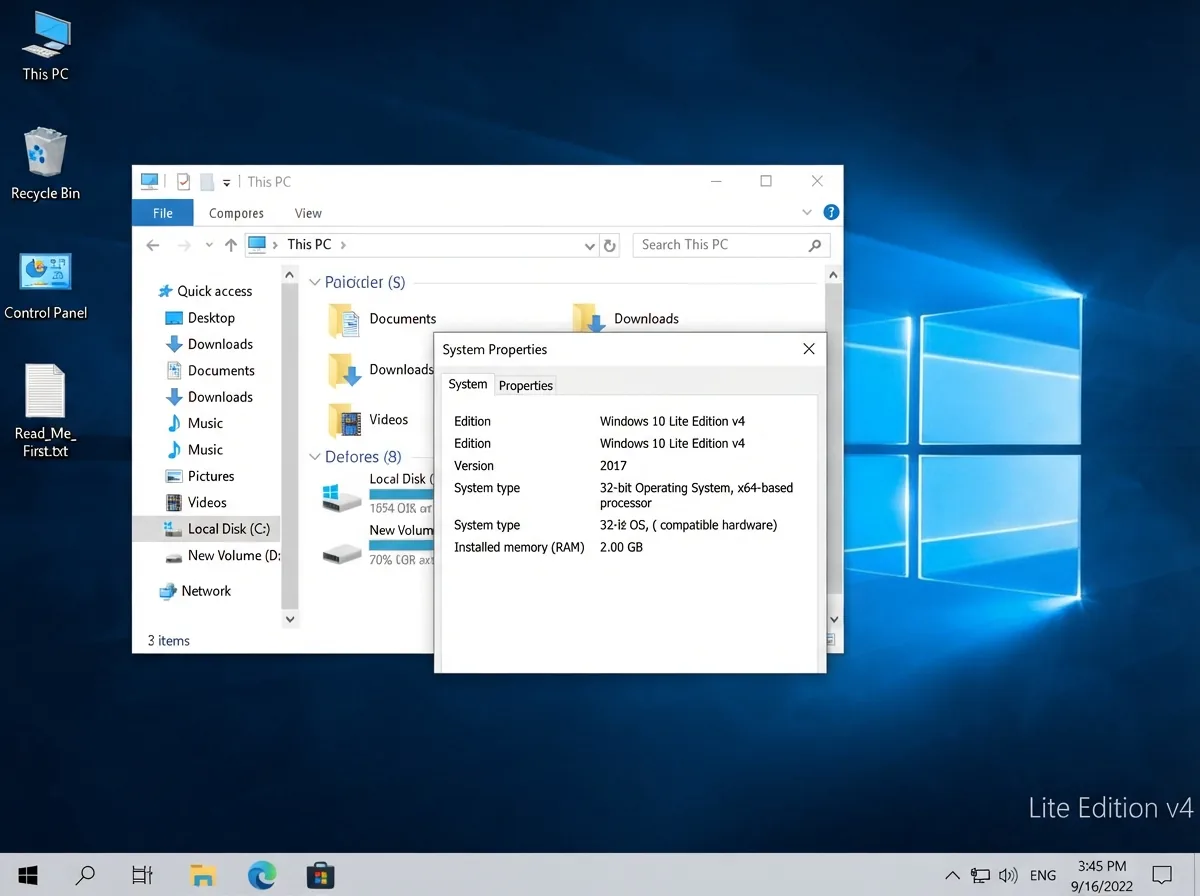
Task: Open the View ribbon tab
Action: click(x=308, y=213)
